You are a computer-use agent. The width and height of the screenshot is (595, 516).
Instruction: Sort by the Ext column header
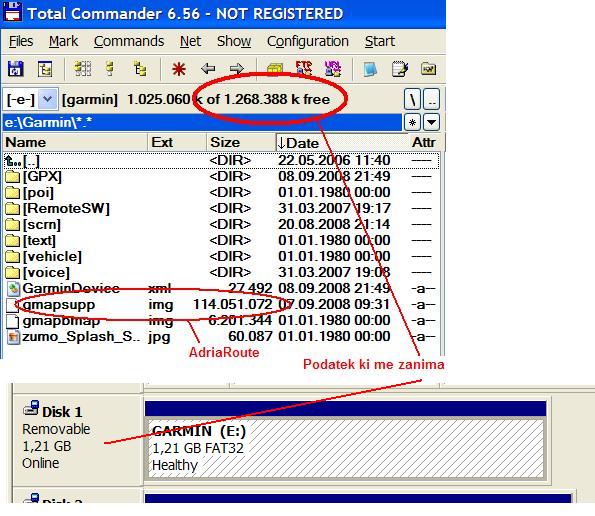point(177,142)
